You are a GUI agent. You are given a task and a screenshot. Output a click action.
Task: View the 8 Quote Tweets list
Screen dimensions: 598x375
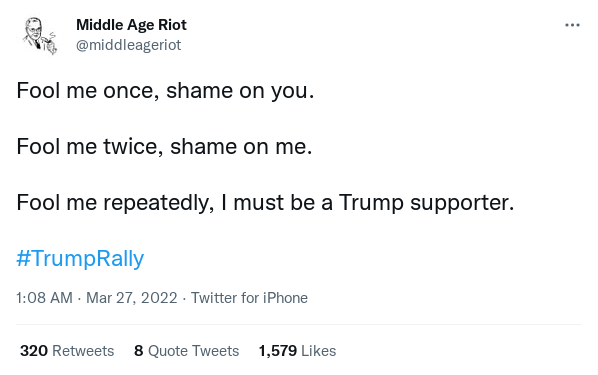pyautogui.click(x=186, y=351)
